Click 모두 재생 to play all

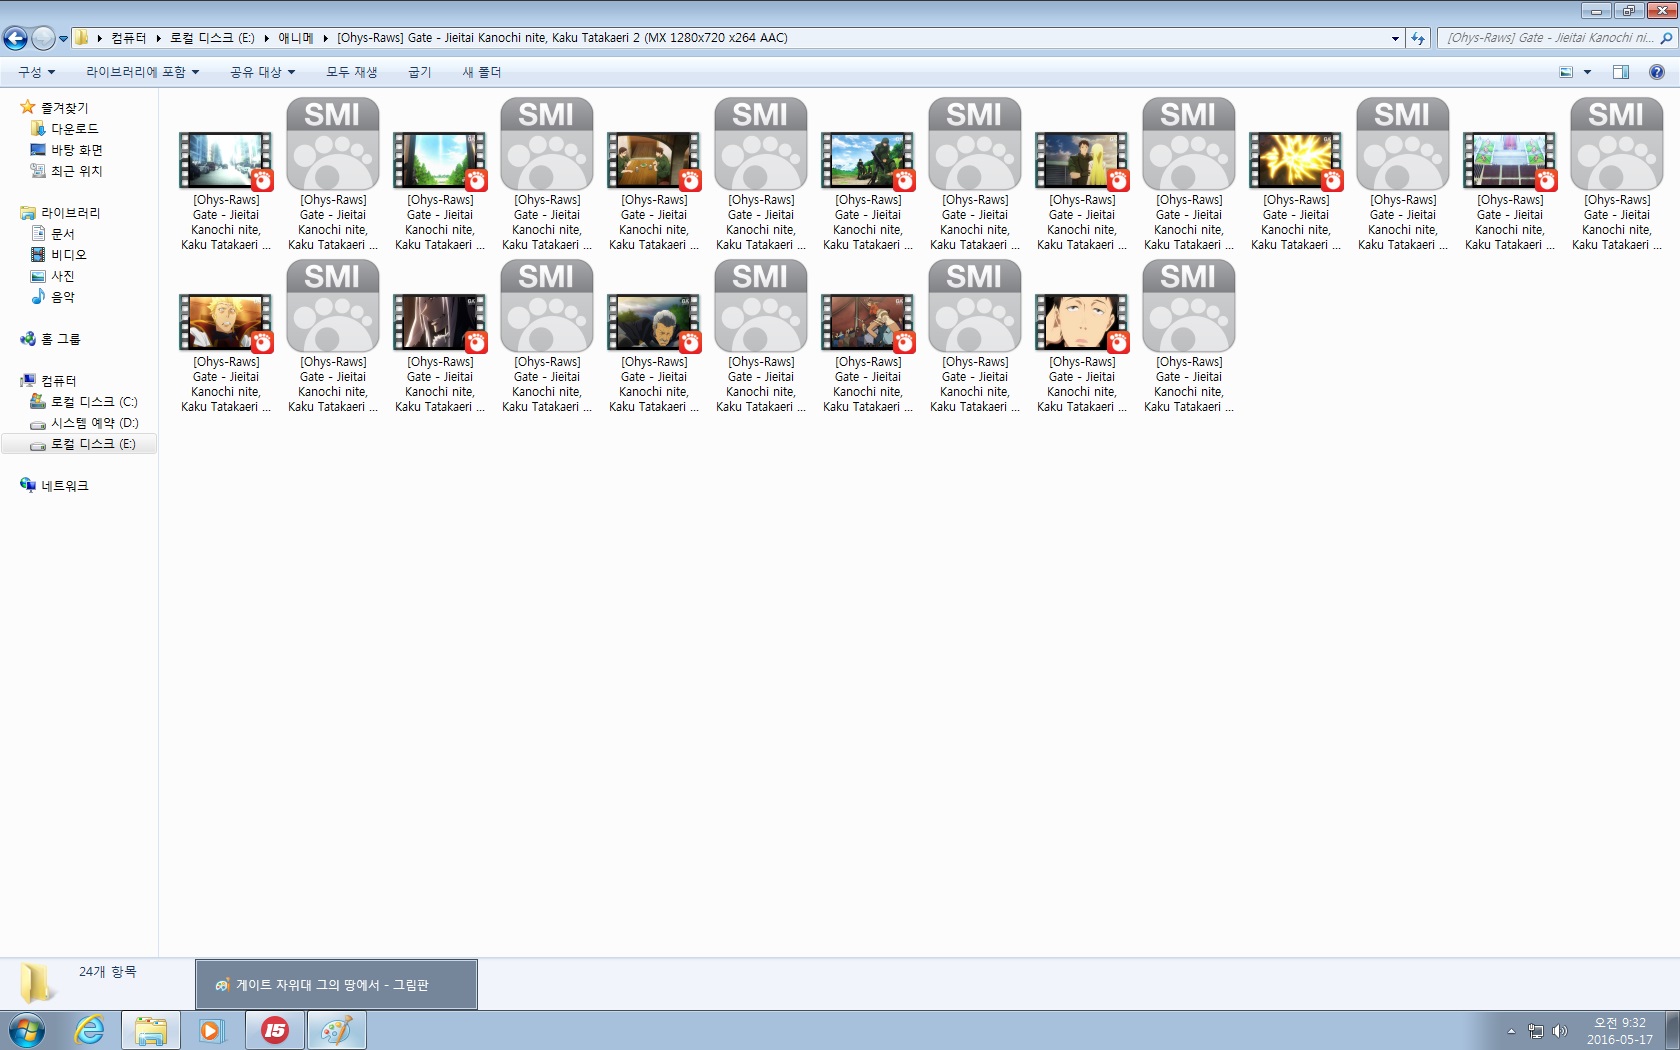[x=352, y=72]
